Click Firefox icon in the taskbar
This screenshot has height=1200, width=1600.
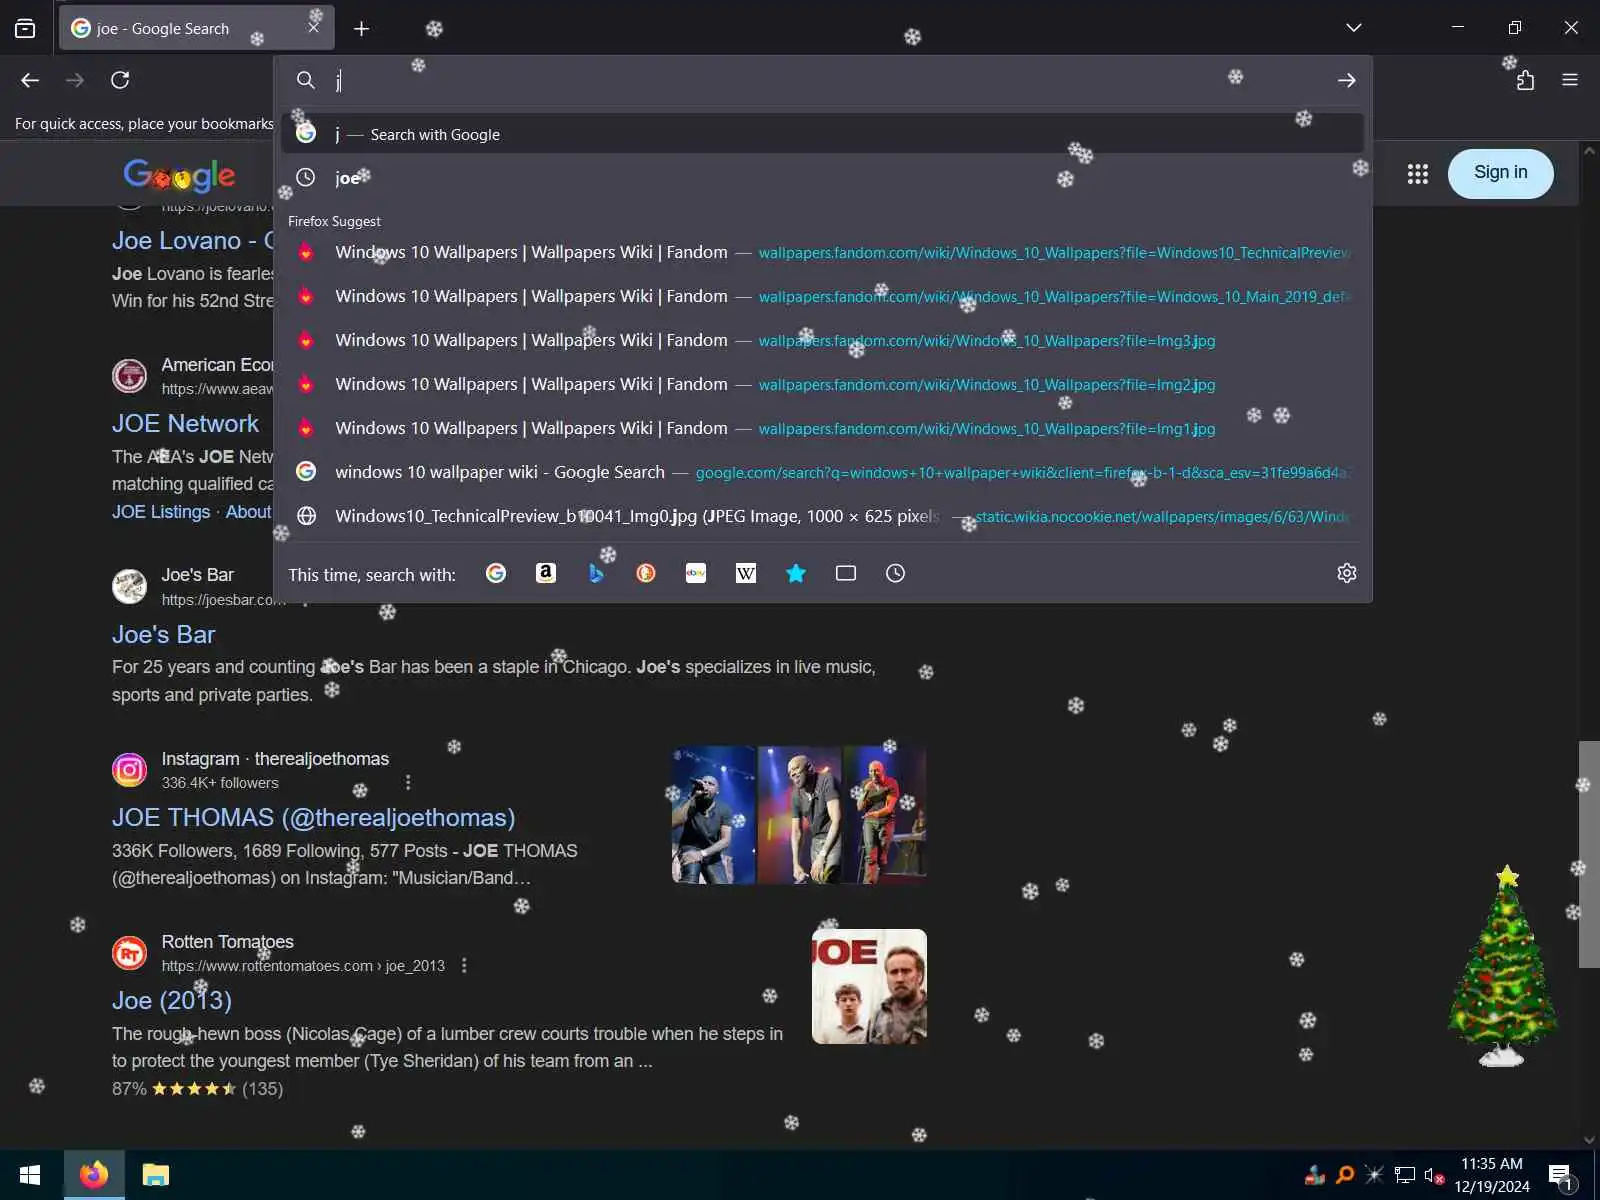(x=94, y=1175)
